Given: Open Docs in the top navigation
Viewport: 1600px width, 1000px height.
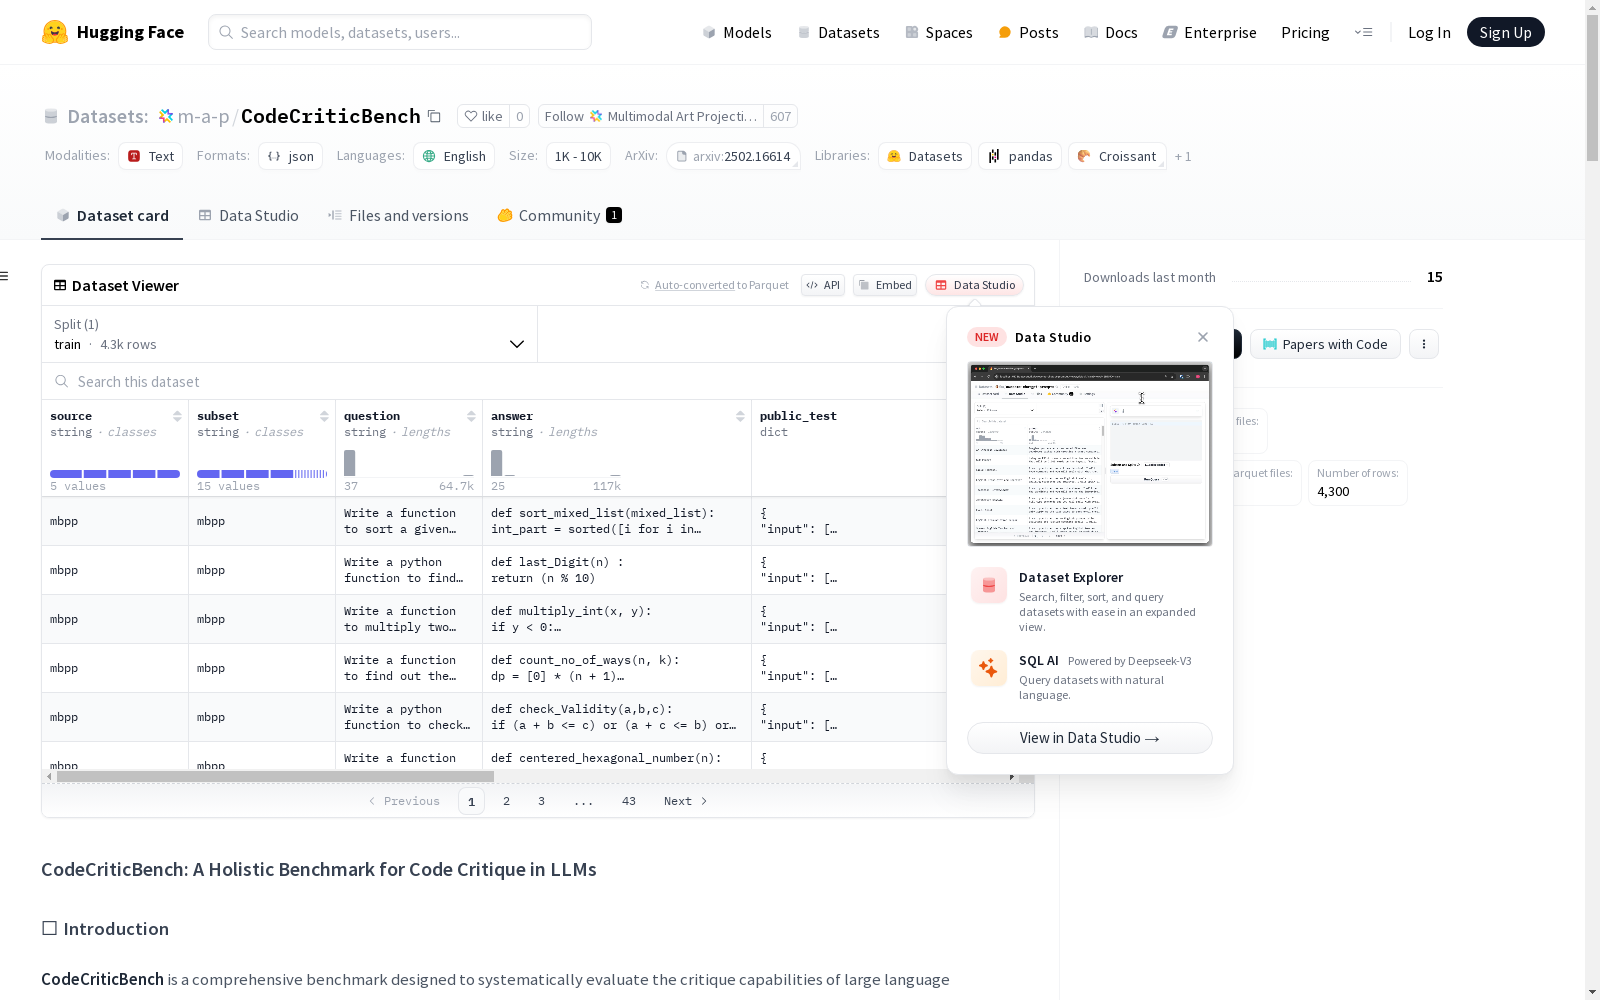Looking at the screenshot, I should [1111, 32].
